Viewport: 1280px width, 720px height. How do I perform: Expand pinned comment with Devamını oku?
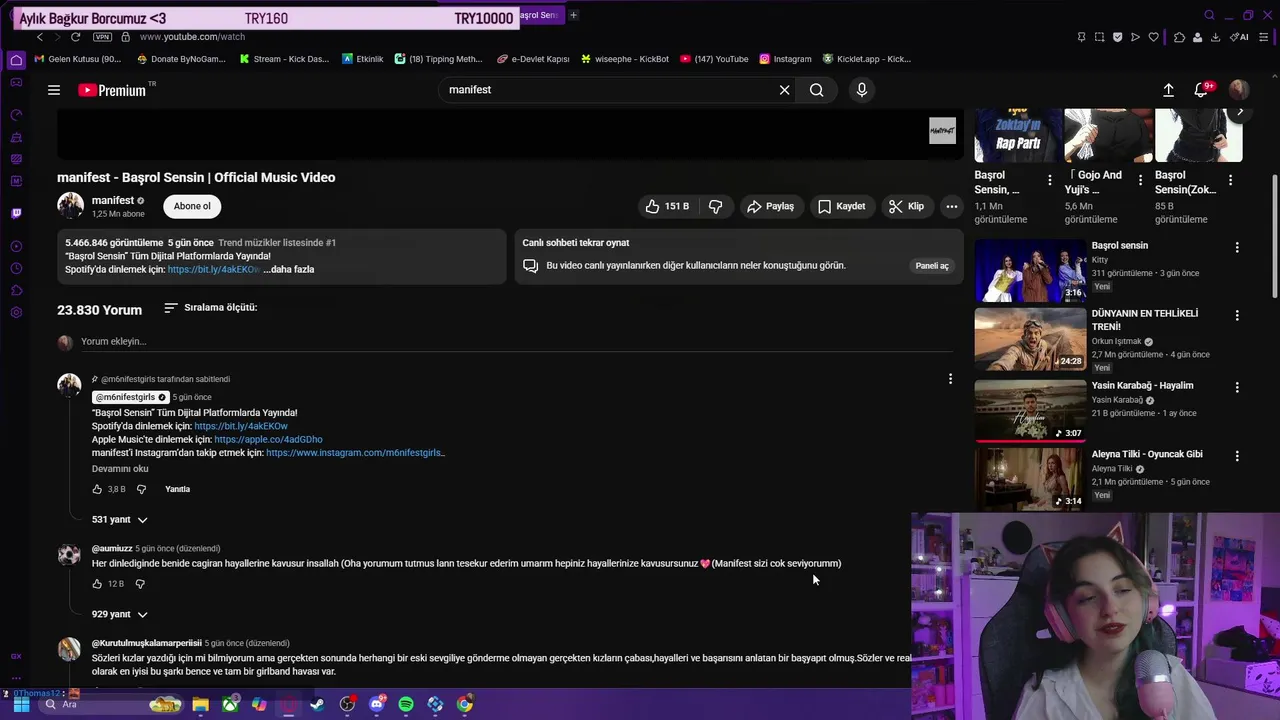(x=120, y=469)
